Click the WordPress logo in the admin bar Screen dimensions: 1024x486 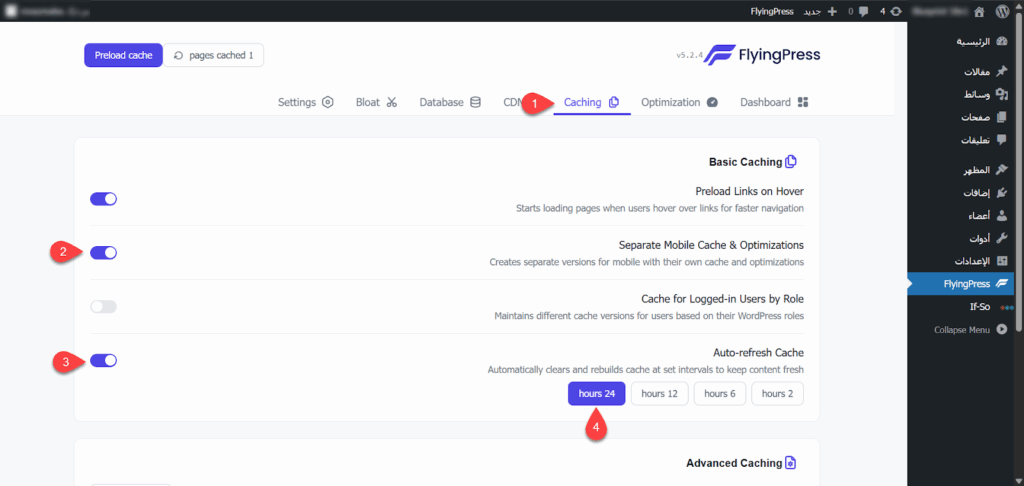tap(1002, 11)
